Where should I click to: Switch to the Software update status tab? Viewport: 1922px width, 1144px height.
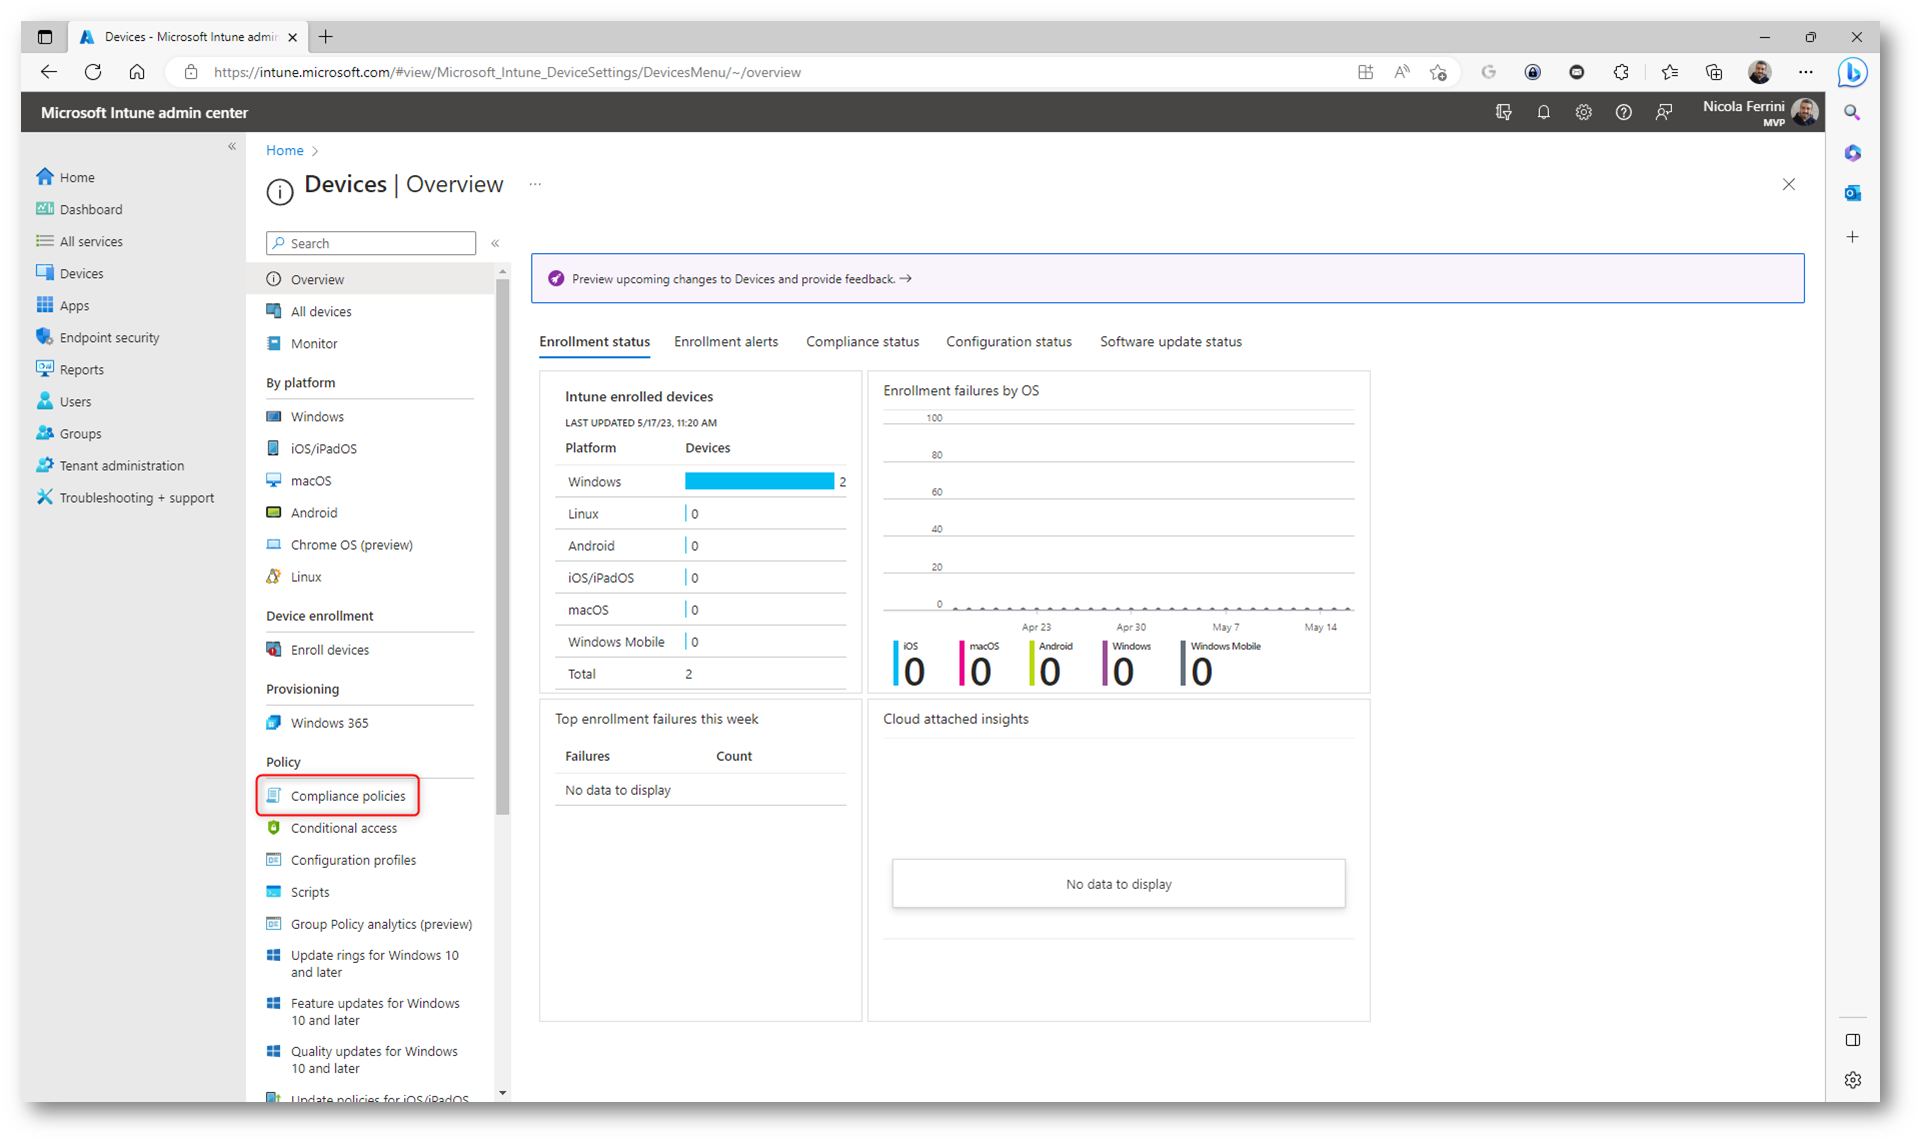pos(1170,342)
